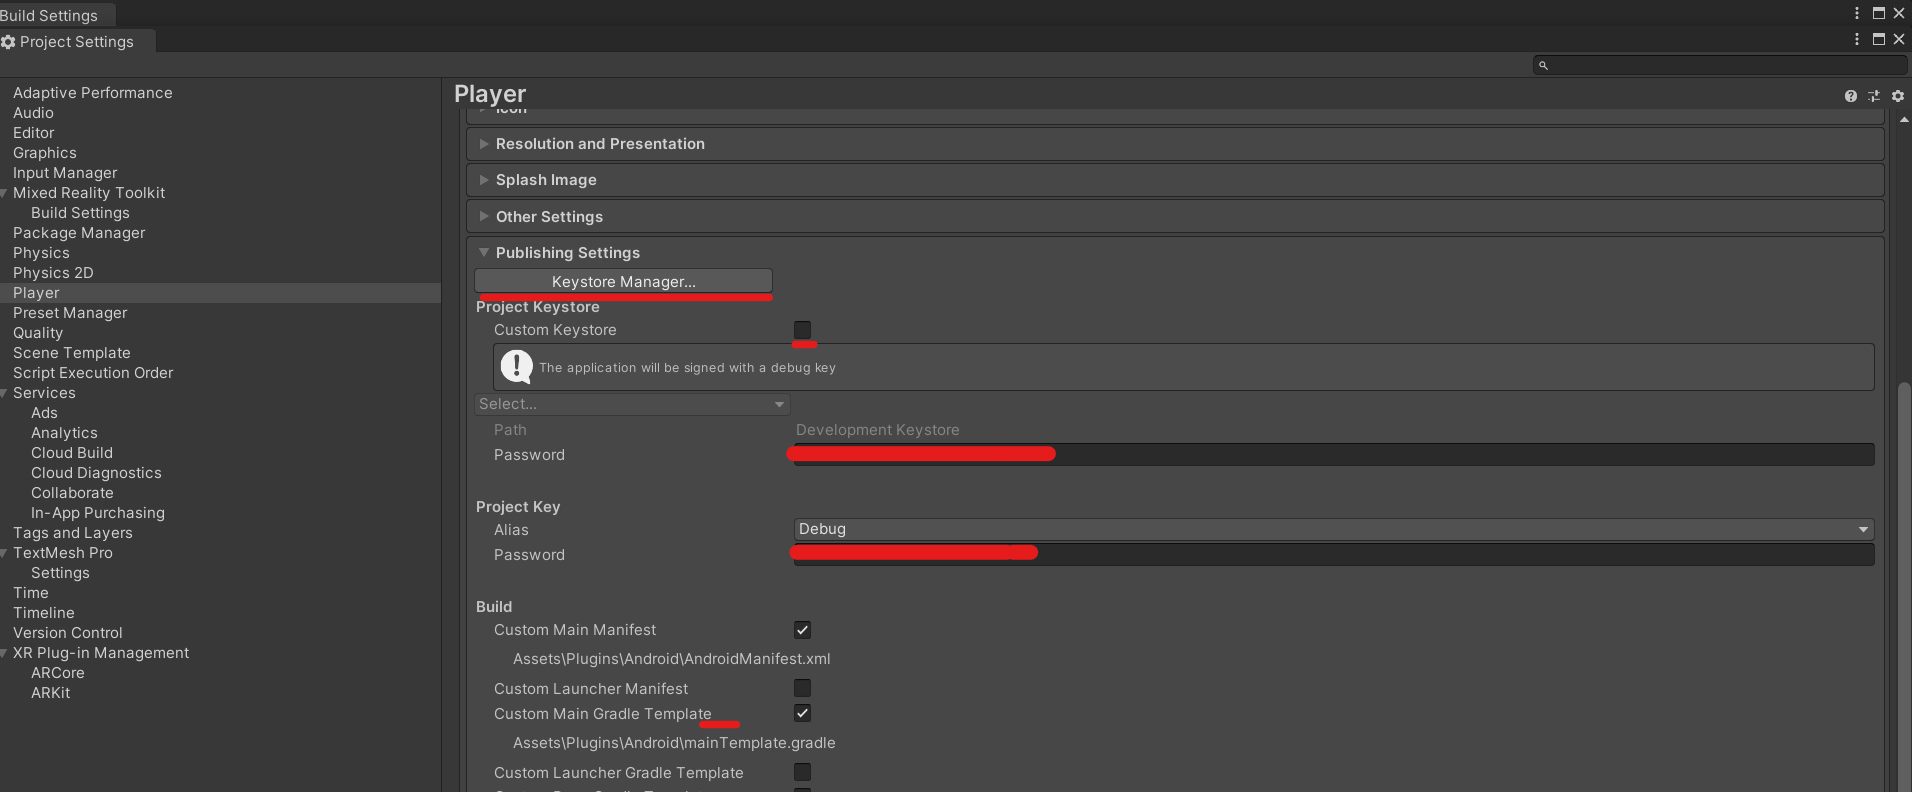Select TextMesh Pro Settings entry
The image size is (1912, 792).
click(60, 573)
